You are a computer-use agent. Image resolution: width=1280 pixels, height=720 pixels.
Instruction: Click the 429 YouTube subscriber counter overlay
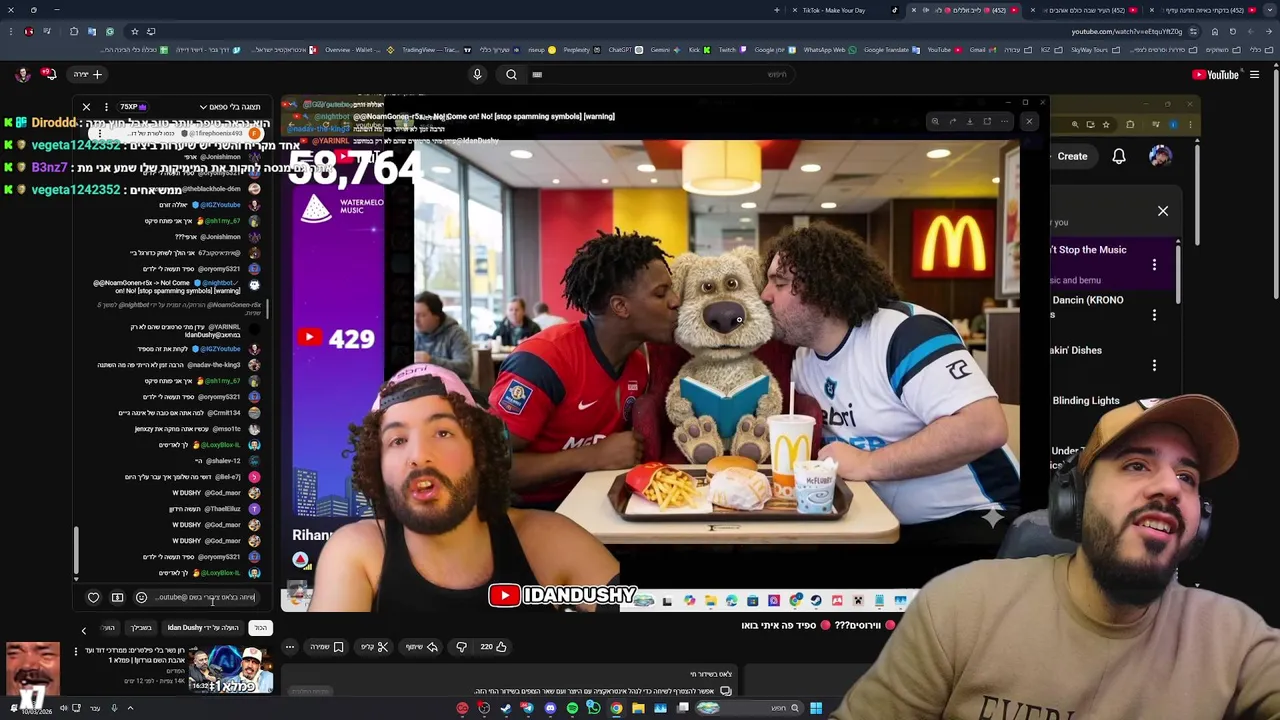tap(337, 338)
